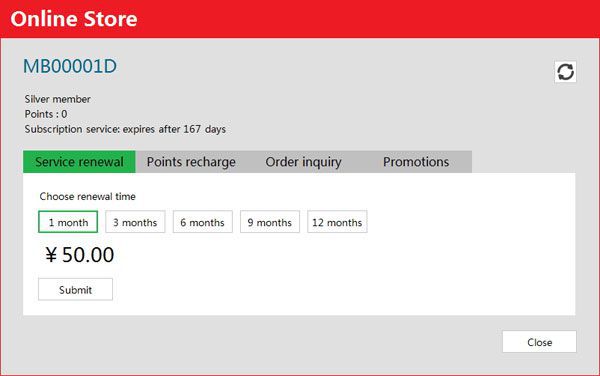Viewport: 600px width, 376px height.
Task: Choose the 12 months renewal option
Action: tap(337, 222)
